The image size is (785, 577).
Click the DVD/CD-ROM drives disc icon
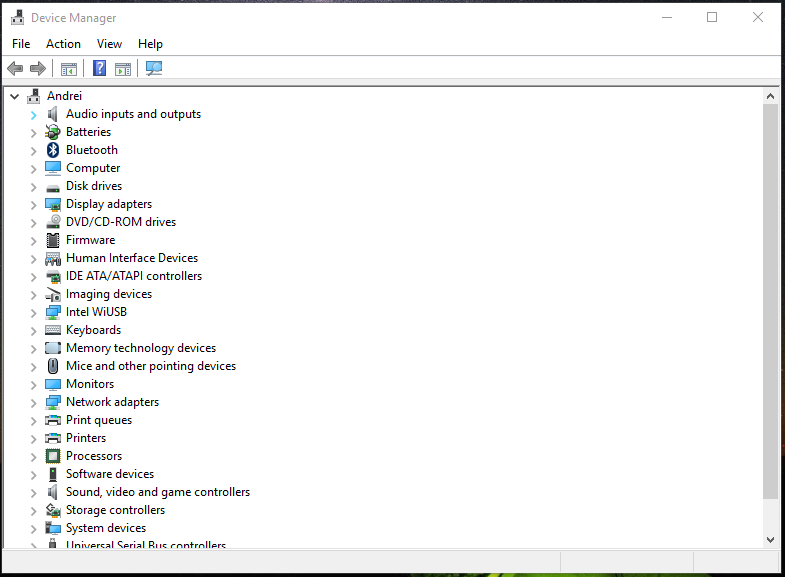53,222
